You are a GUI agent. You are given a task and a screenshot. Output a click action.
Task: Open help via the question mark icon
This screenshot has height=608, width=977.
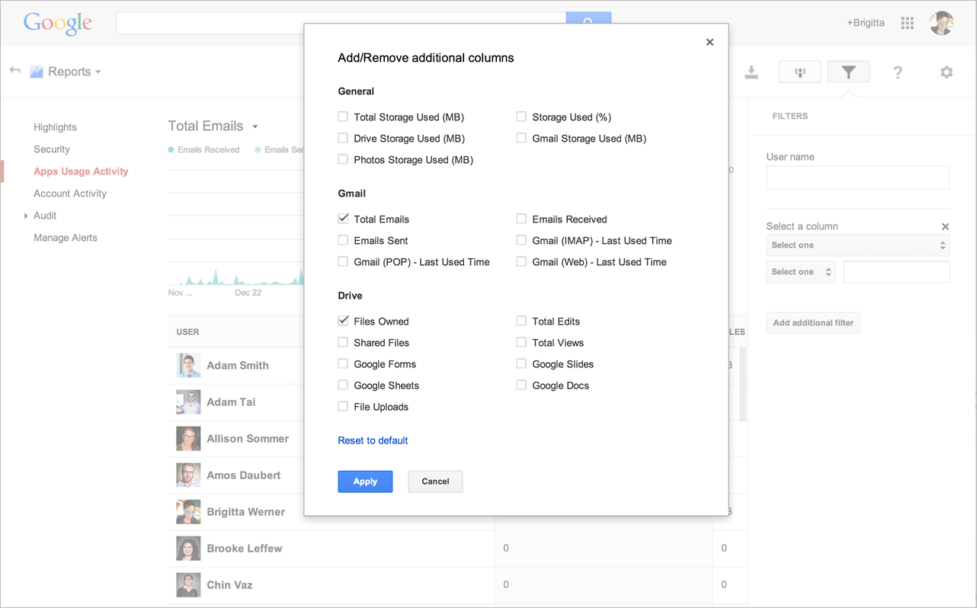pos(897,72)
